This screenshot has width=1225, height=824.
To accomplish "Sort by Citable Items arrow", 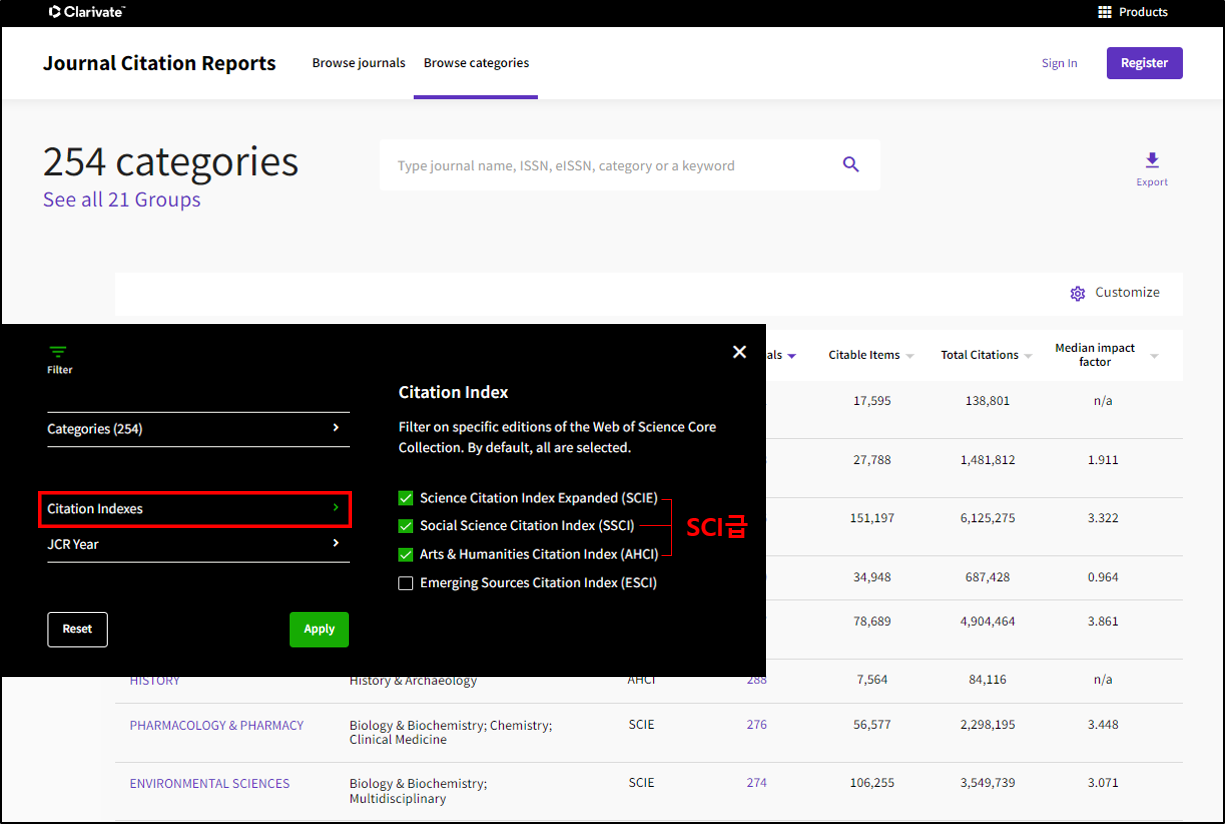I will click(x=910, y=356).
